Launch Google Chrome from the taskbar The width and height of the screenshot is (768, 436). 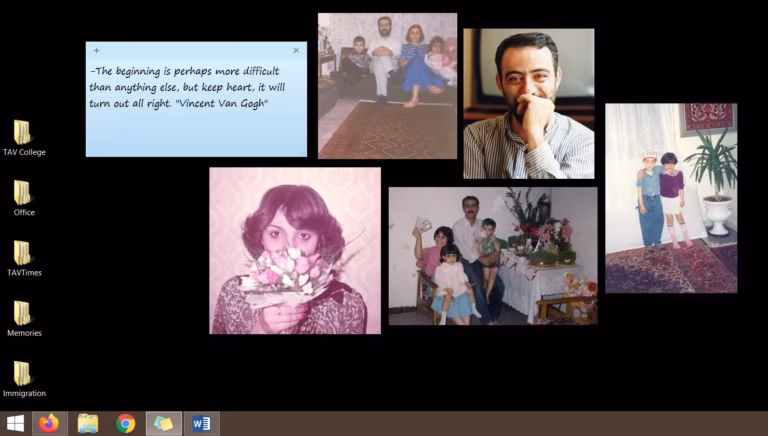click(125, 423)
